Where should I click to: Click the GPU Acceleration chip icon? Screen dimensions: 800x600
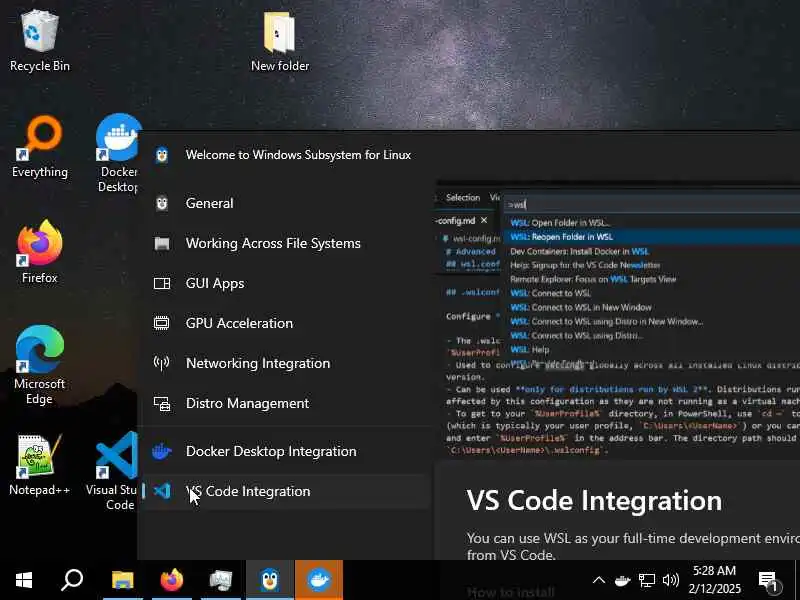coord(162,323)
